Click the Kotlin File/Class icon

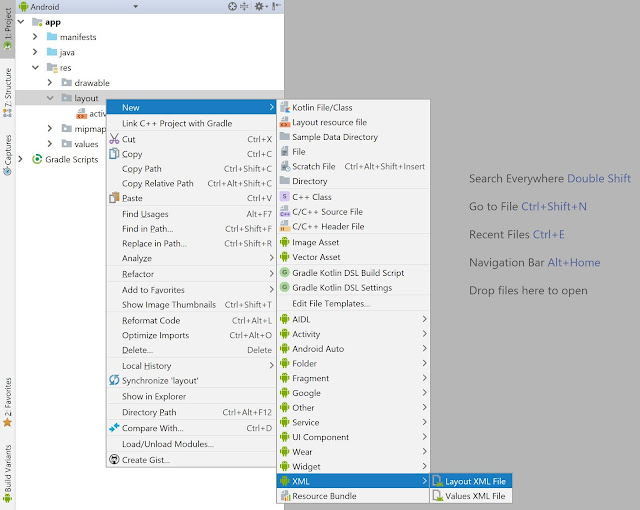click(x=285, y=107)
